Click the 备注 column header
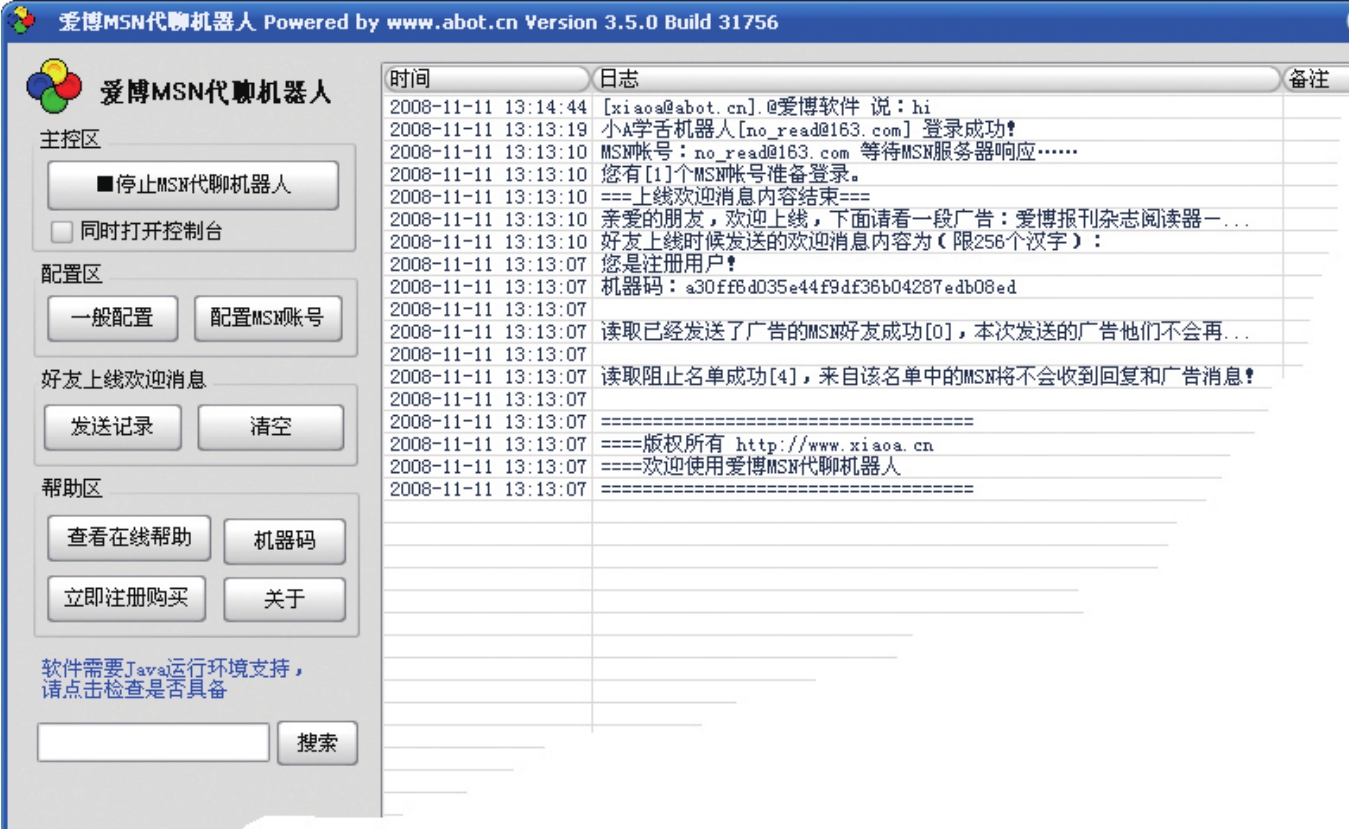 (1315, 79)
